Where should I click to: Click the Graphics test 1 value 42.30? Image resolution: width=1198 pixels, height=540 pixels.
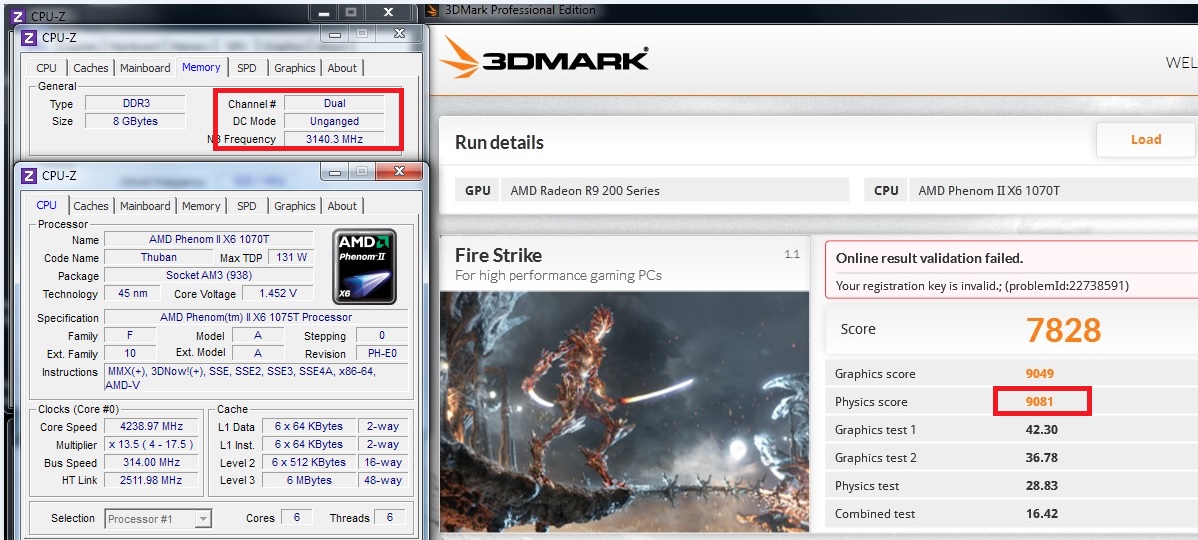pyautogui.click(x=1041, y=429)
